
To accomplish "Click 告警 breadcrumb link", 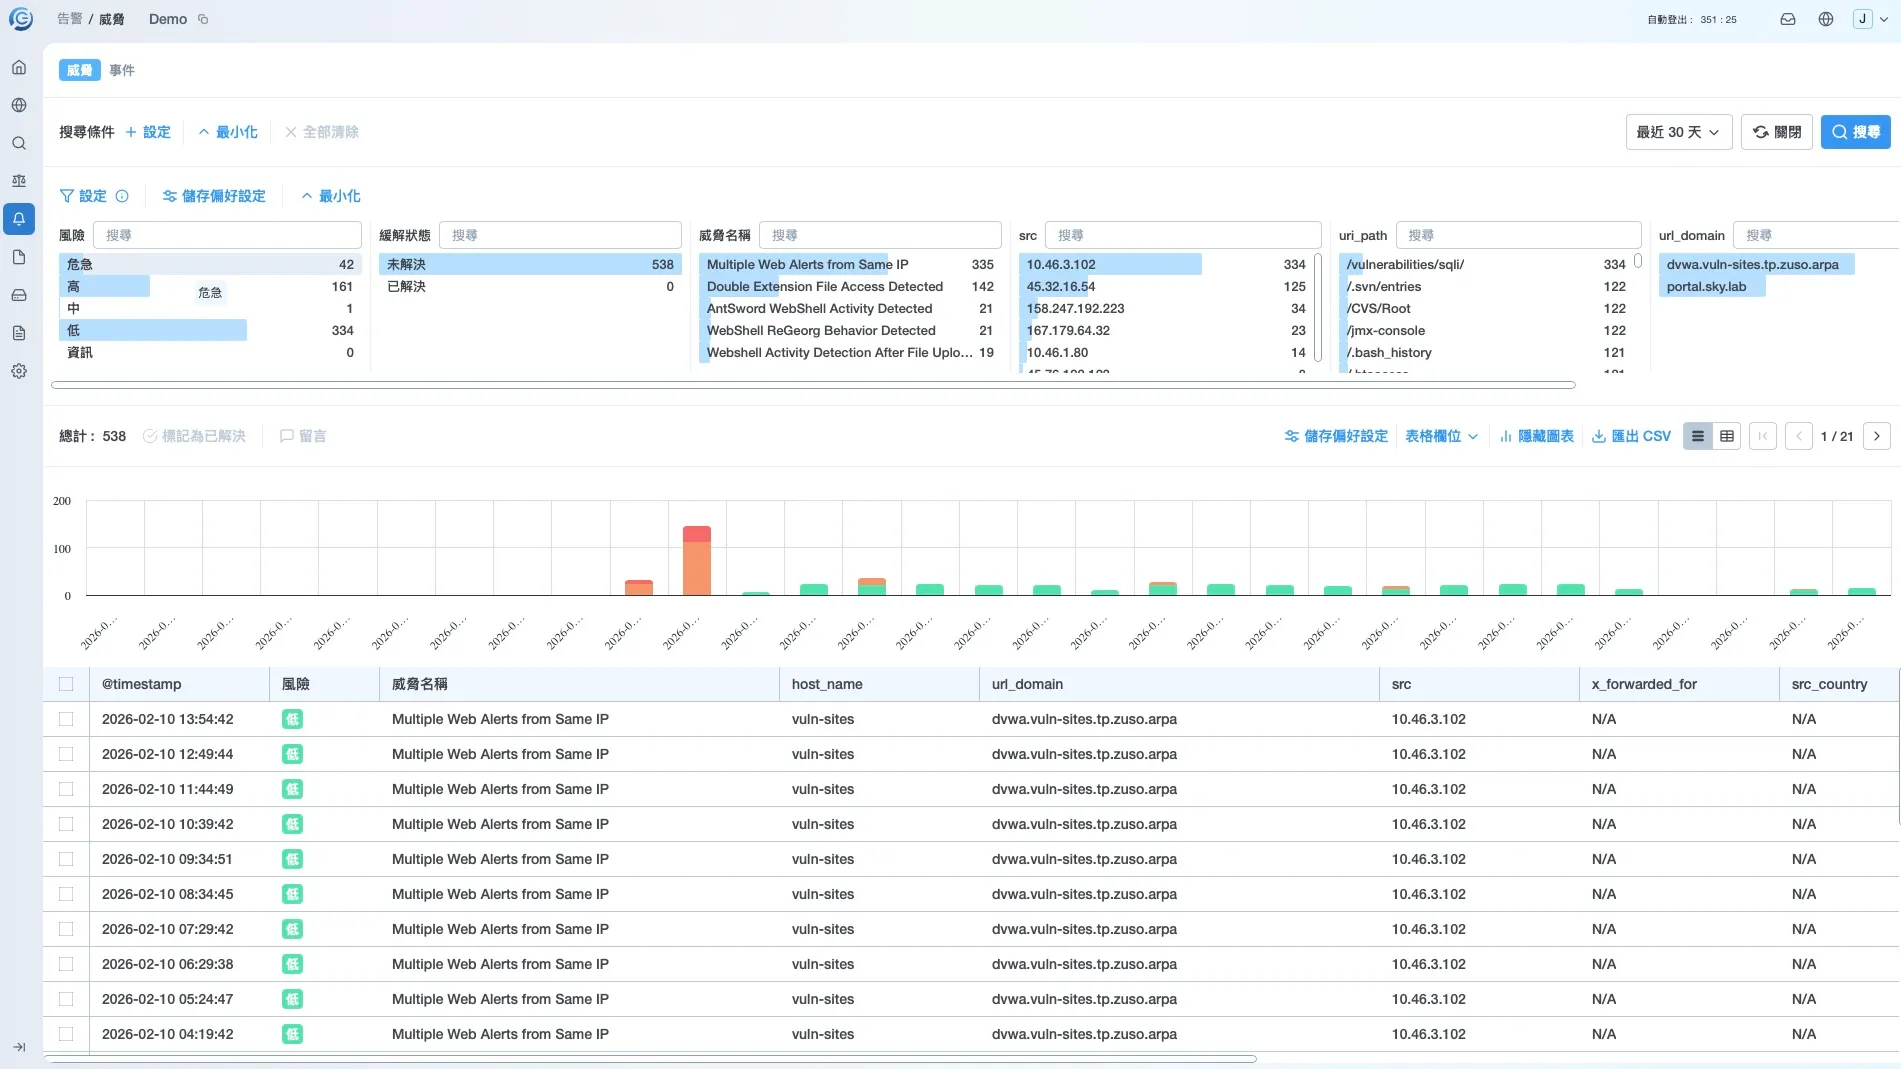I will click(70, 19).
